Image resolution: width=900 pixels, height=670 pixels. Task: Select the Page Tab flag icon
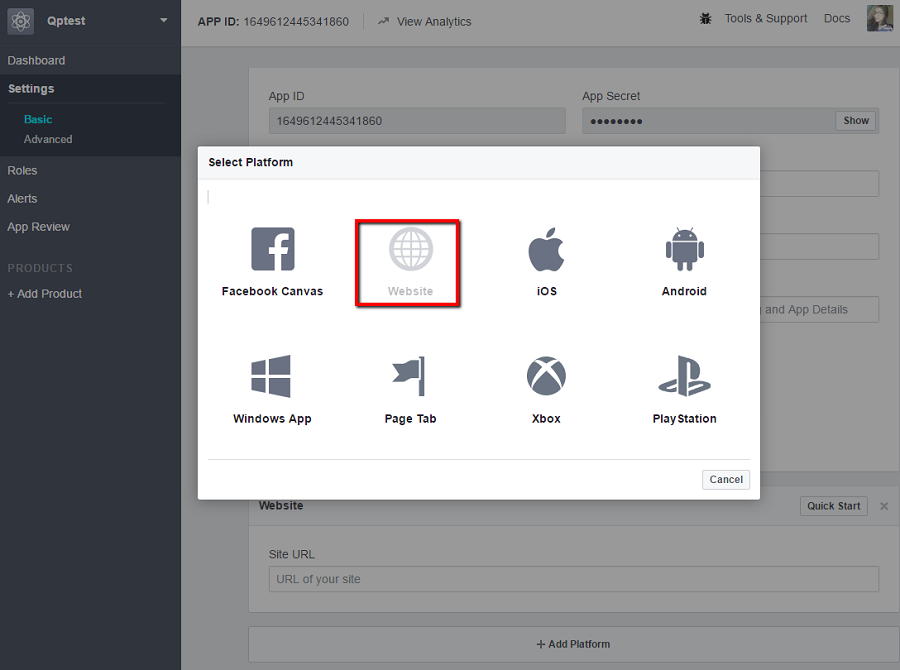409,376
